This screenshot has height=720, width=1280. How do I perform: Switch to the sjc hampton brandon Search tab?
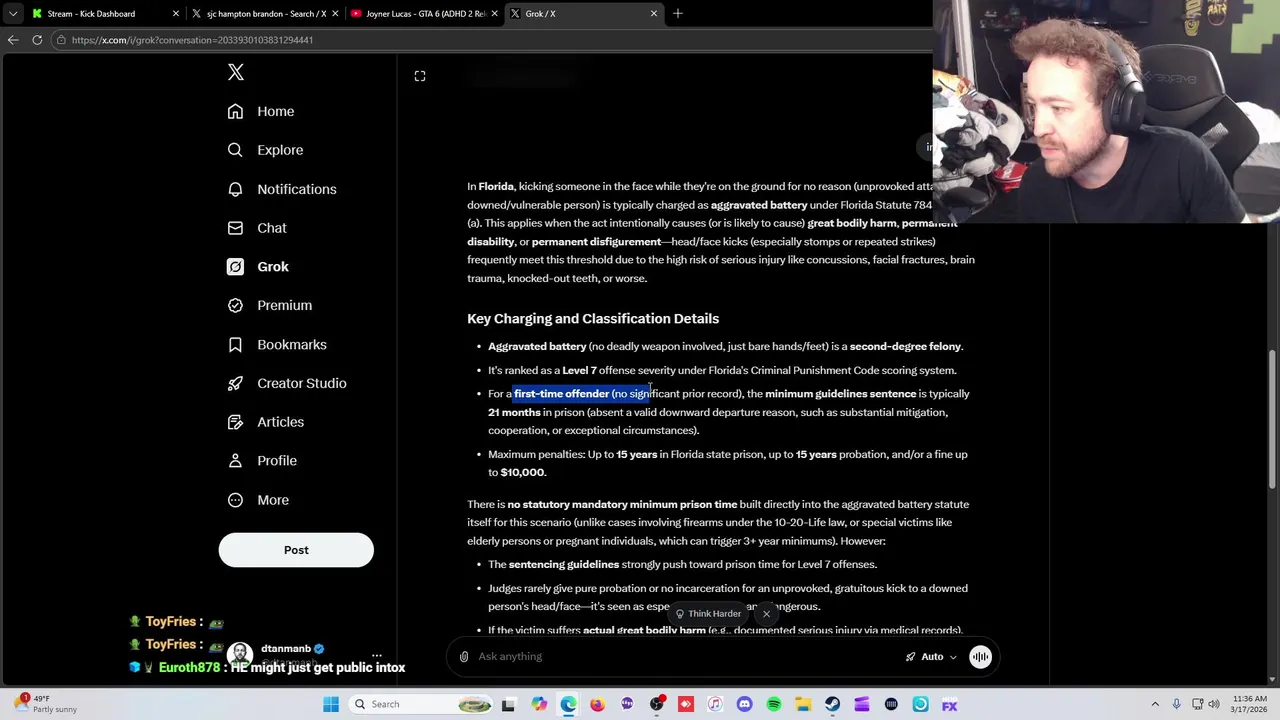(264, 14)
